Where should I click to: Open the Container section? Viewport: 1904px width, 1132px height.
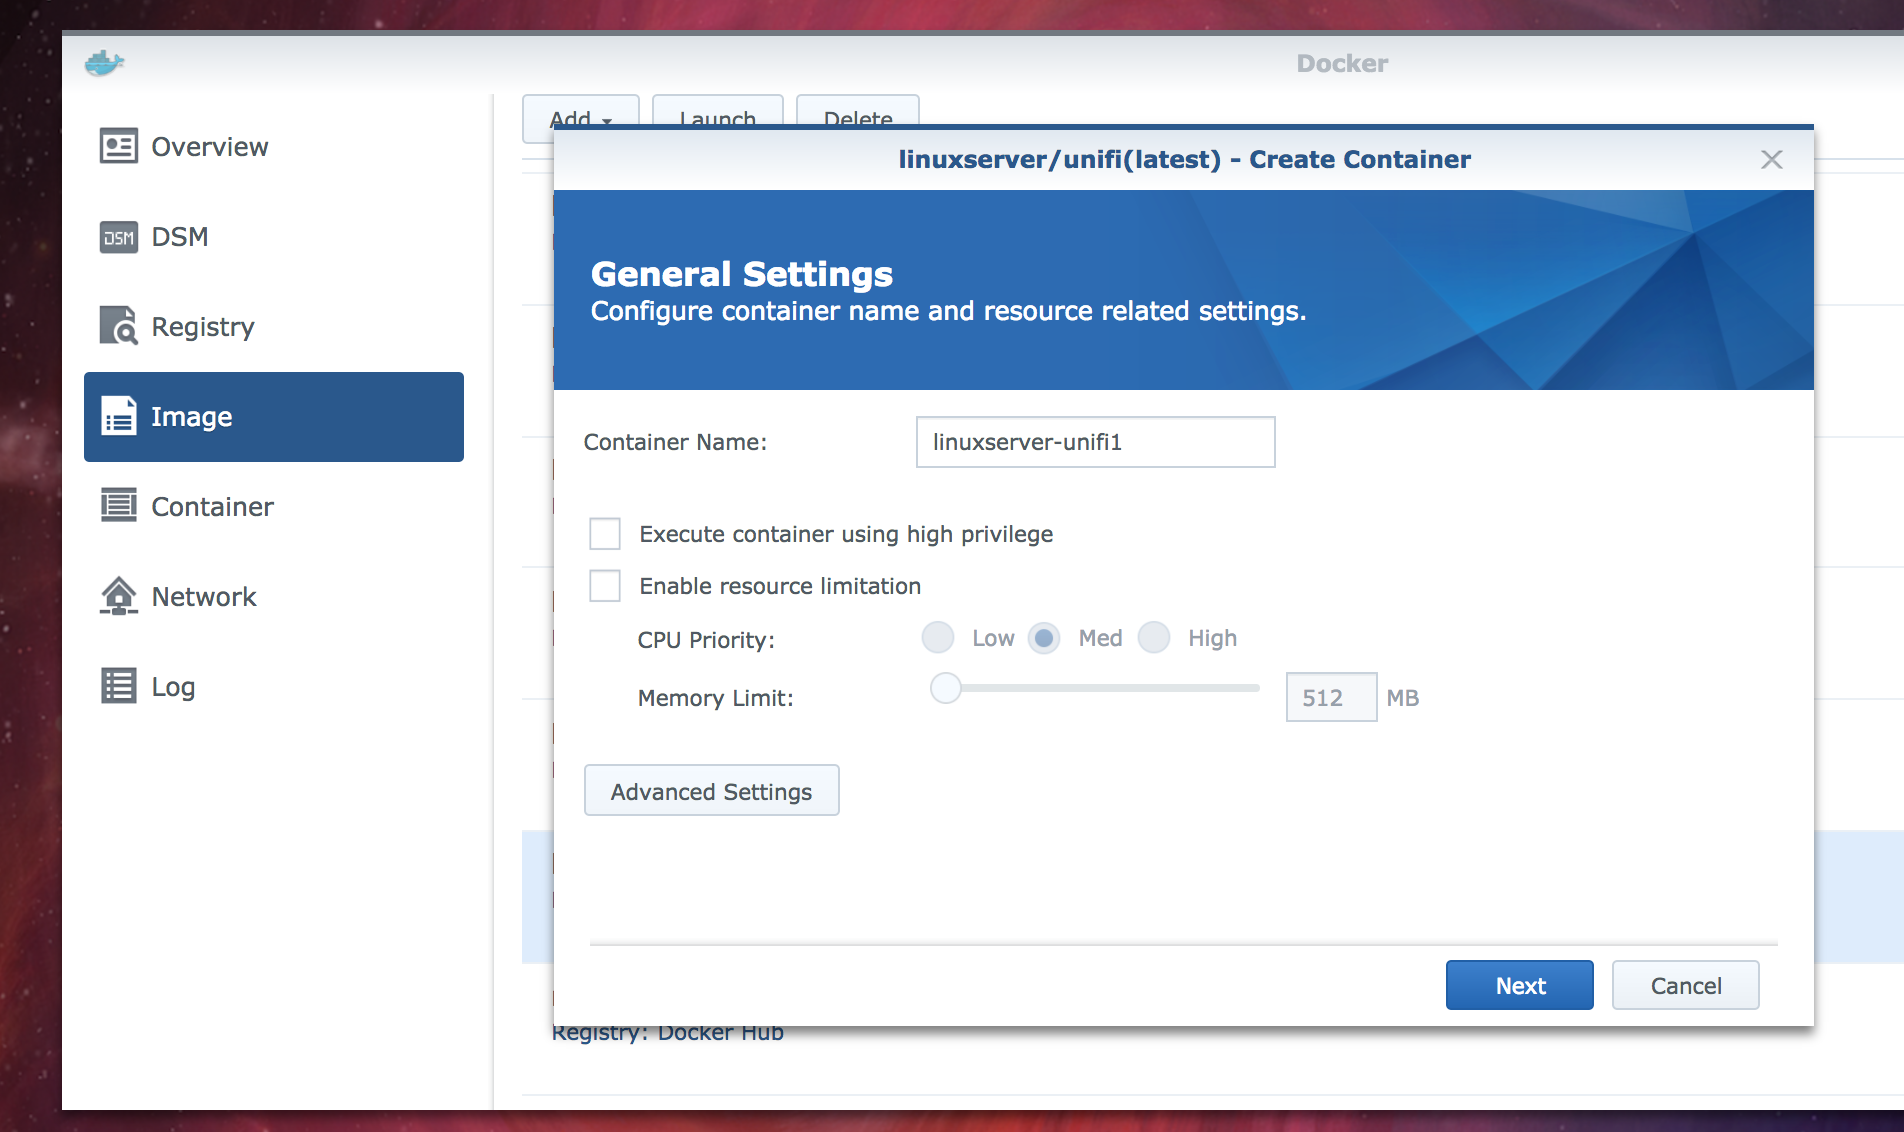274,506
